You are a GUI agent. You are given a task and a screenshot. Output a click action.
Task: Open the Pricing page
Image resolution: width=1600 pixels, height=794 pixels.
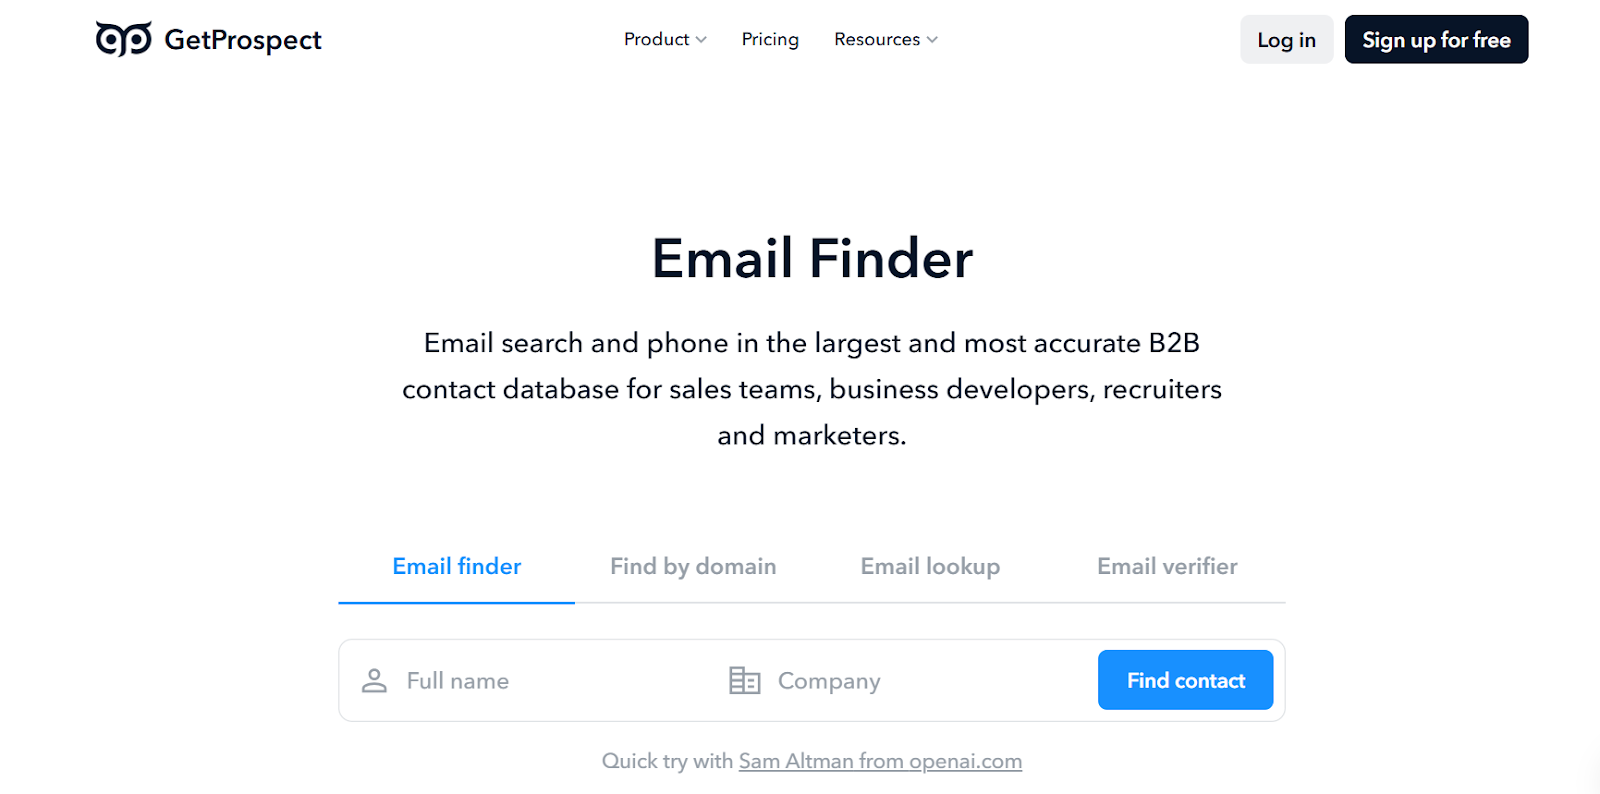point(769,40)
